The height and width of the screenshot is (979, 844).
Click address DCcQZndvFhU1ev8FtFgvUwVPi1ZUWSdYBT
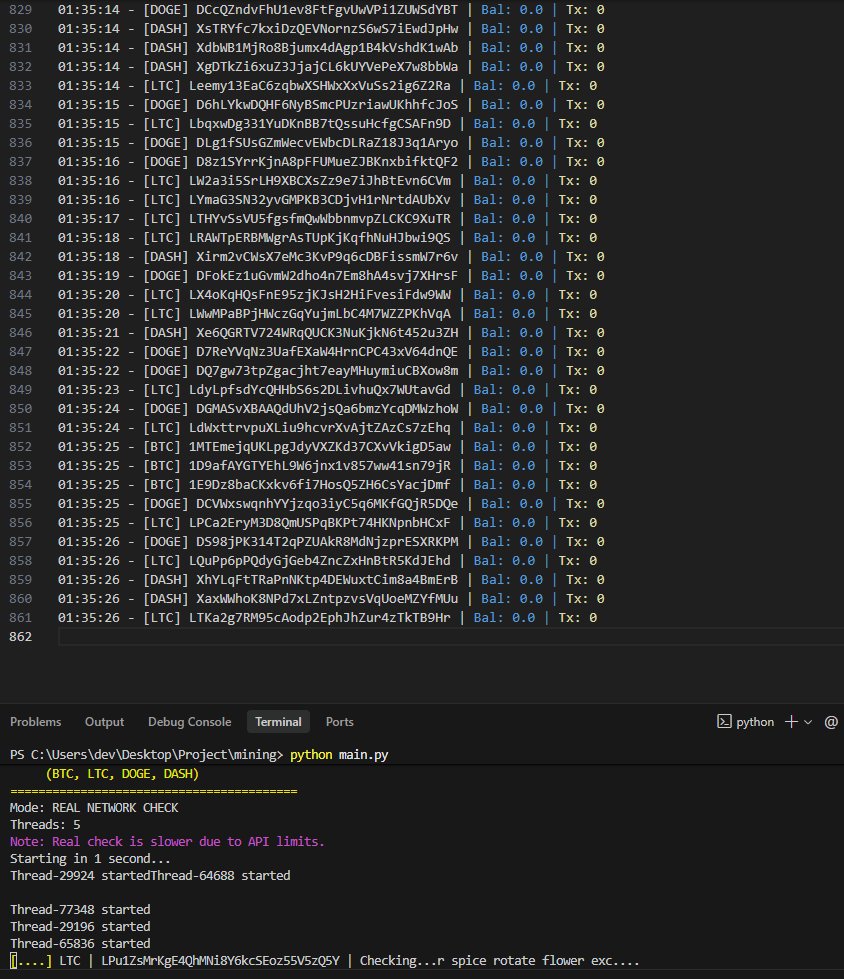(x=327, y=9)
